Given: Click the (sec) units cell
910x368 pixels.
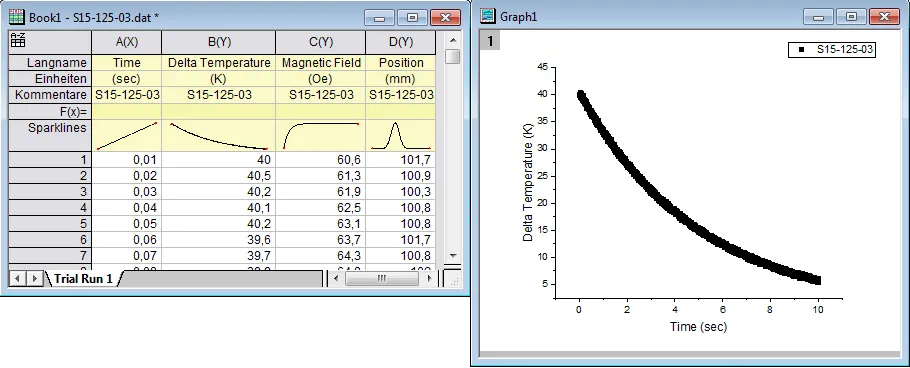Looking at the screenshot, I should 127,78.
